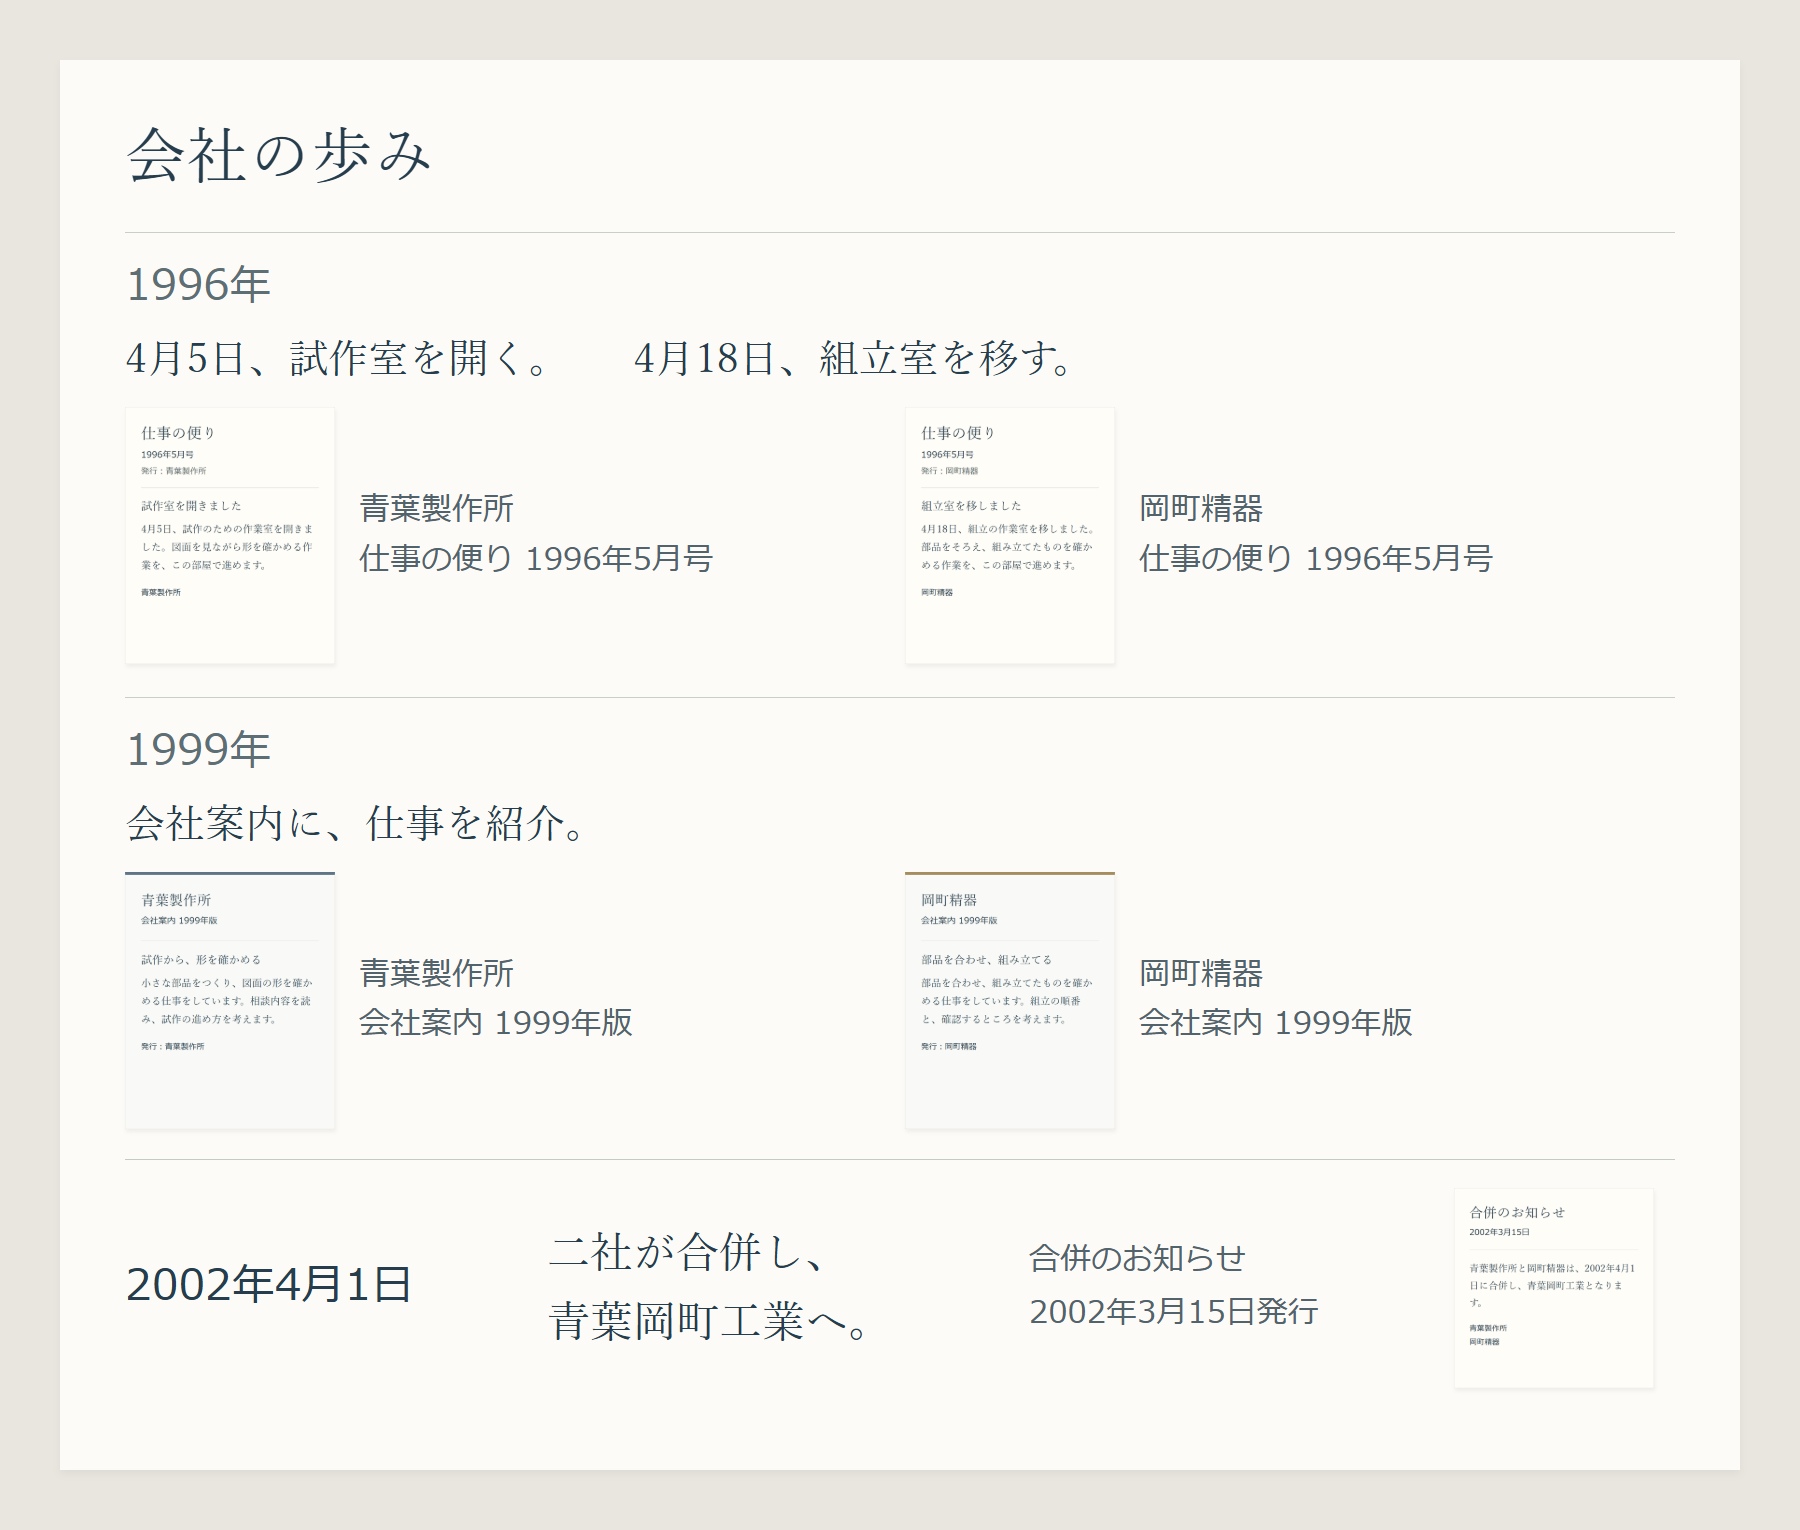The image size is (1800, 1530).
Task: Click the 2002年3月15日発行 caption text
Action: pos(1174,1311)
